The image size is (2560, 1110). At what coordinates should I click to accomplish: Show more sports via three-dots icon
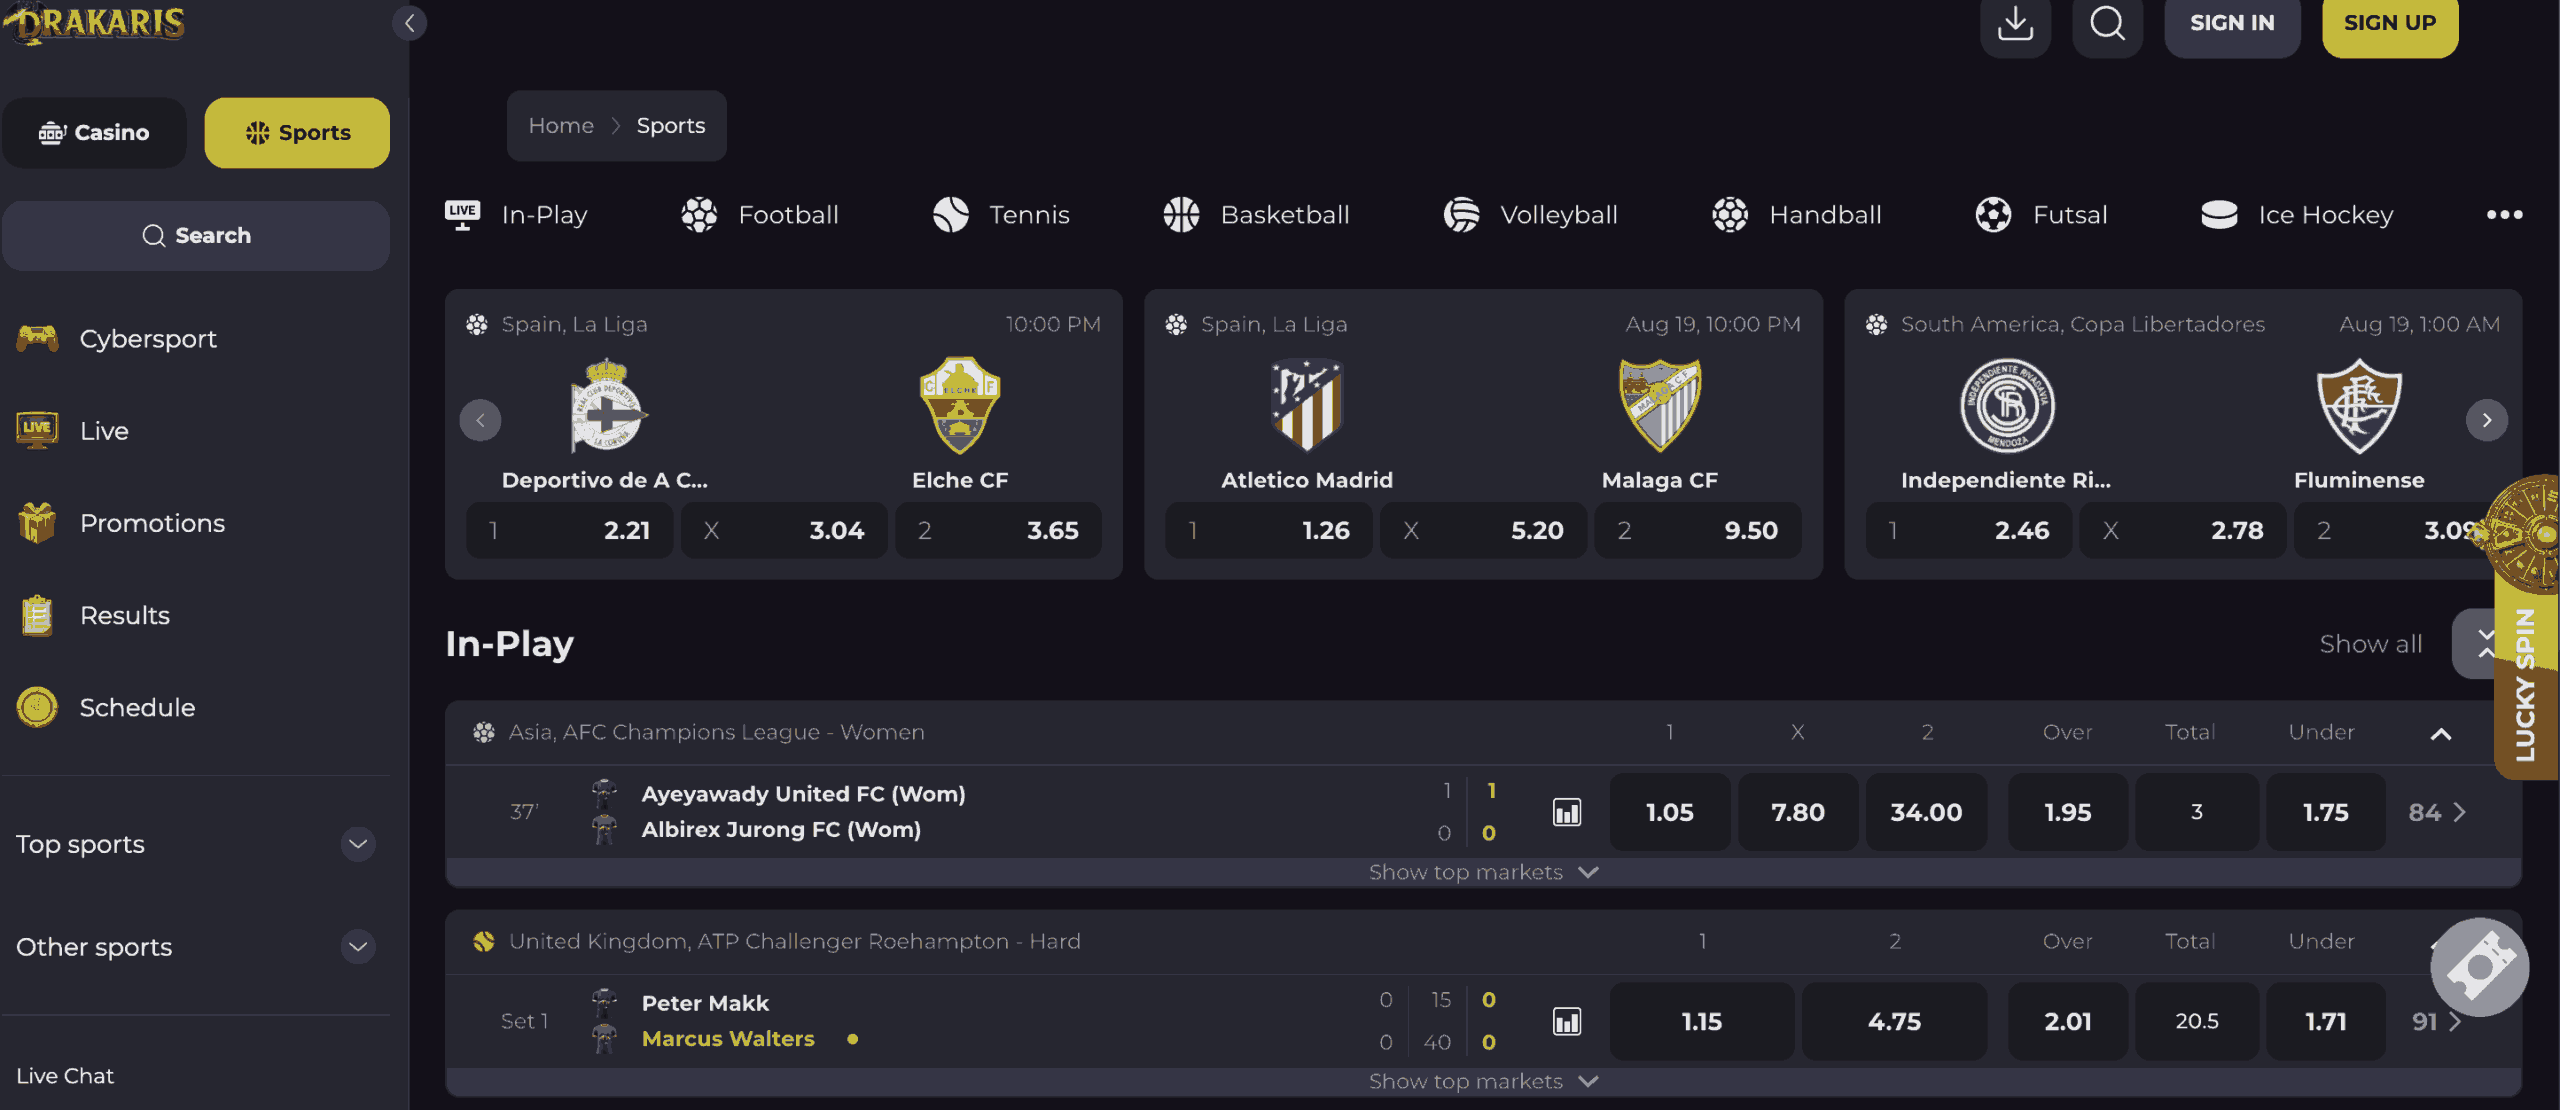coord(2504,215)
